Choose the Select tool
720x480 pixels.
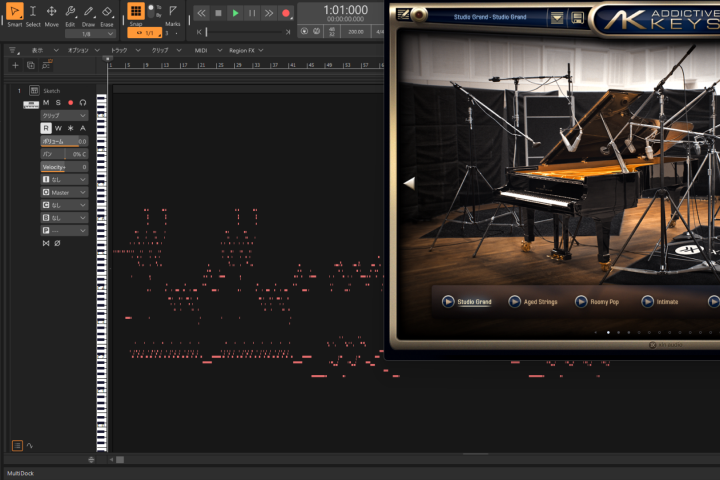[x=33, y=15]
